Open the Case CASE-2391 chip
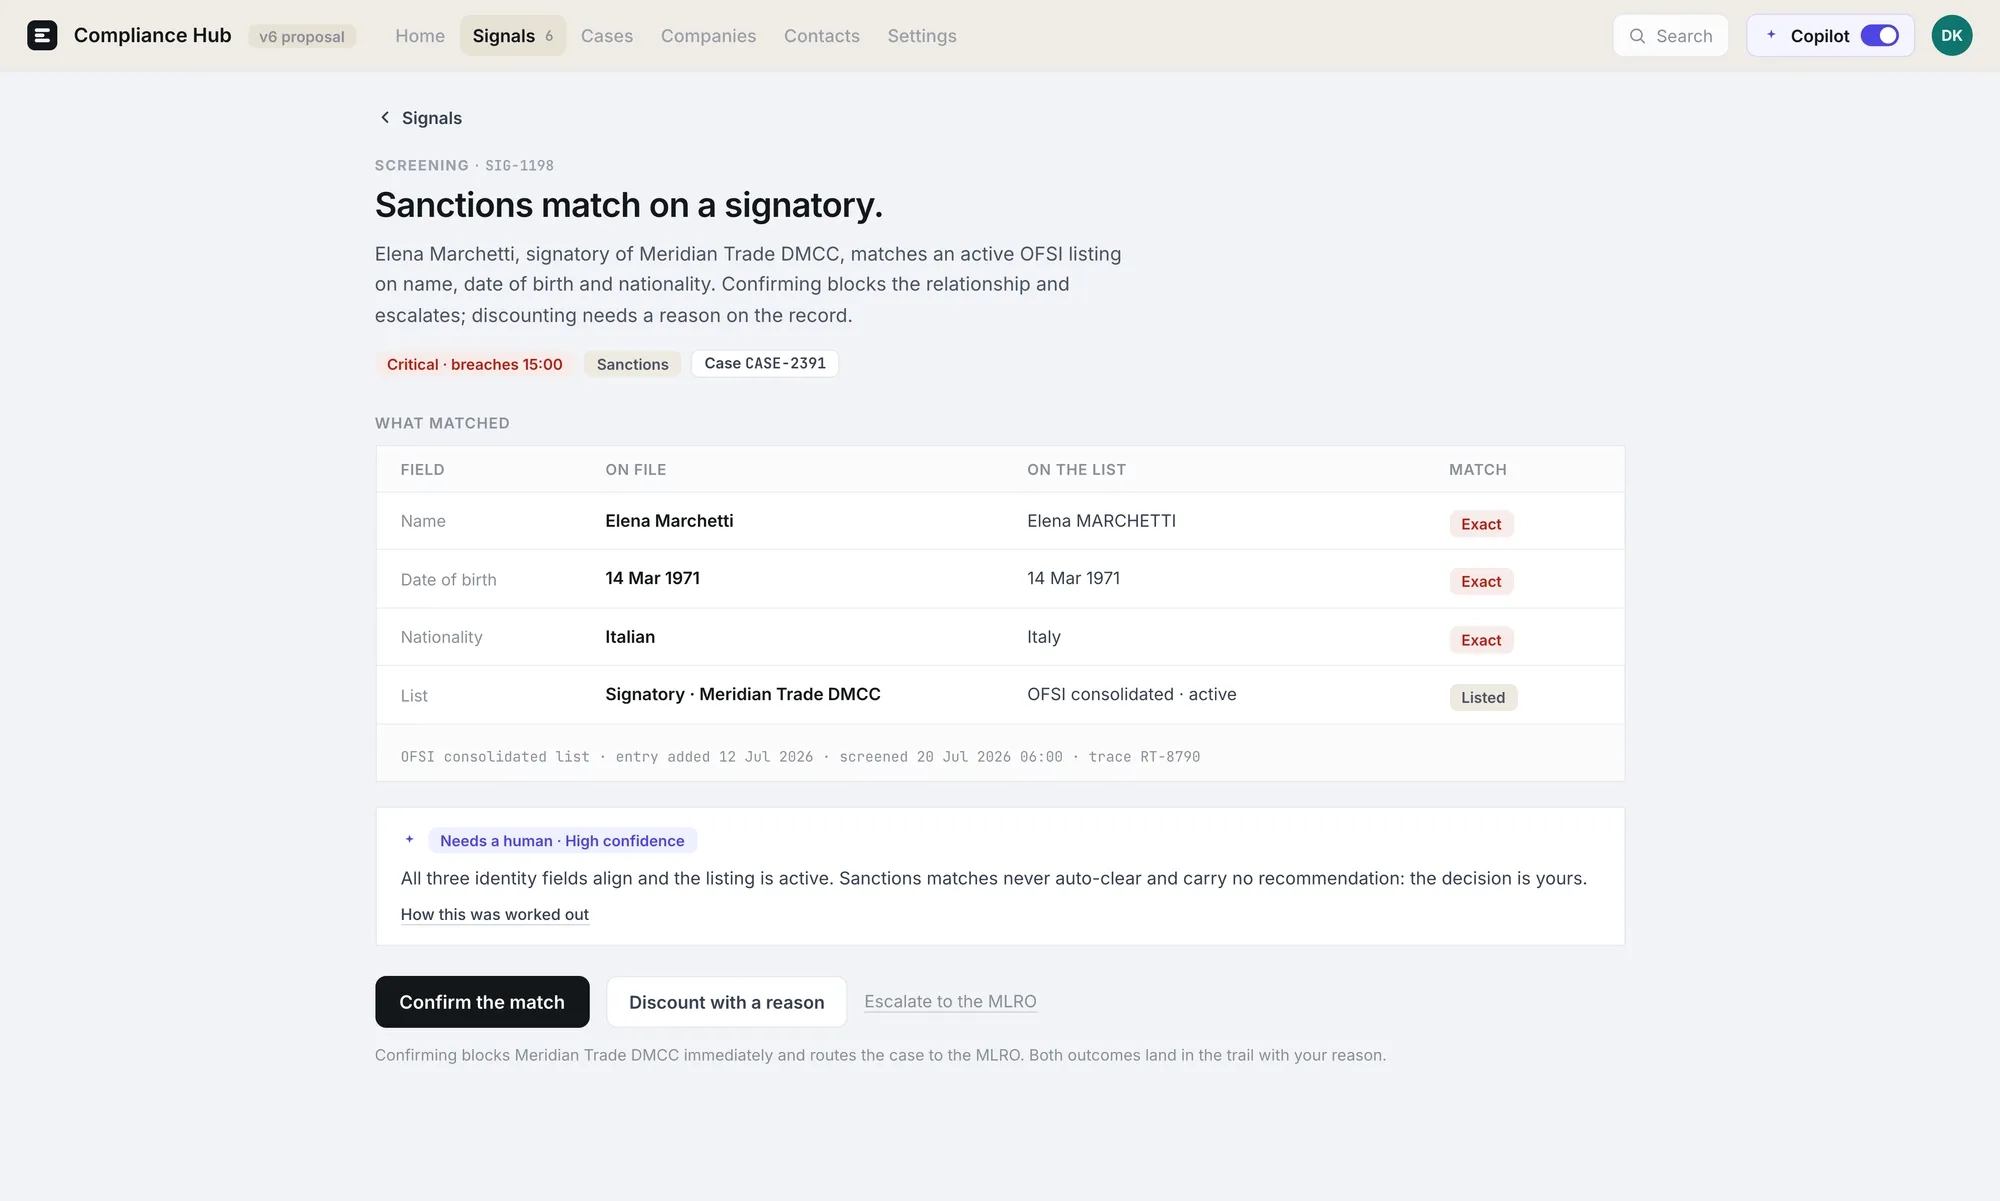 coord(765,364)
